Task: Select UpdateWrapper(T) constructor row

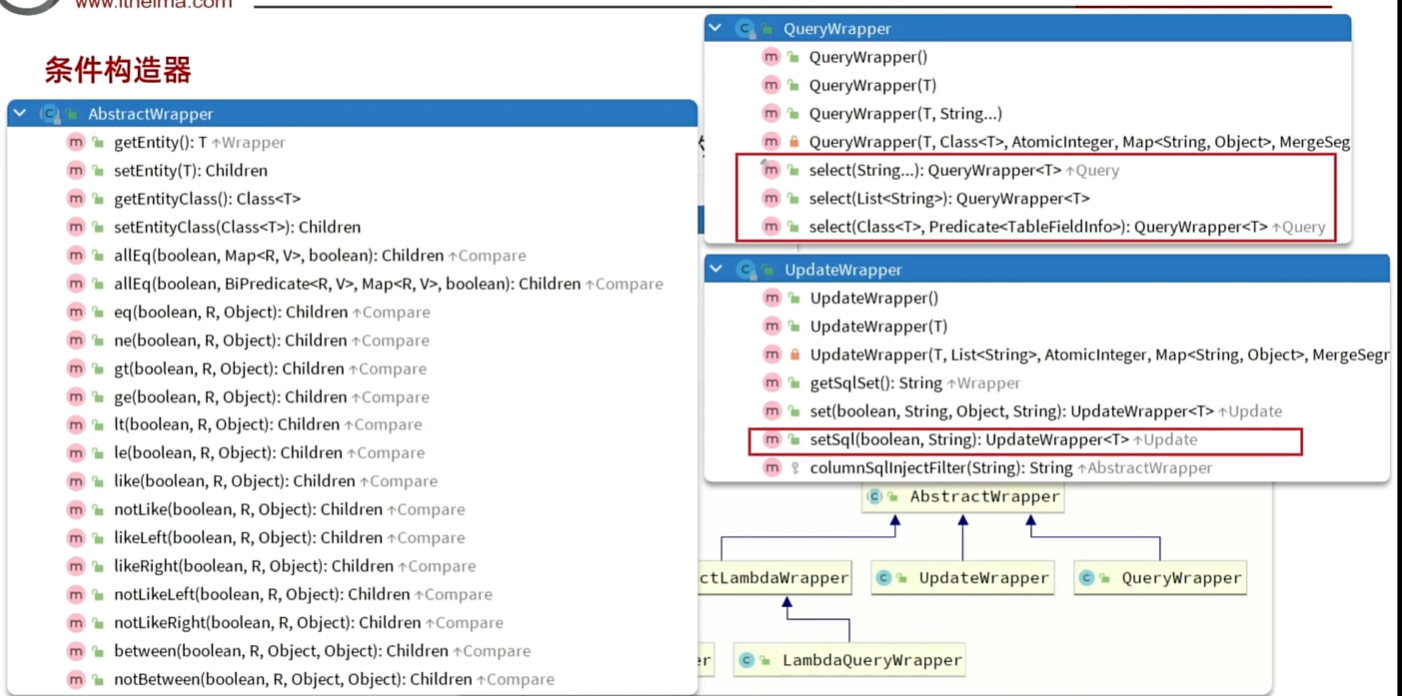Action: 1047,326
